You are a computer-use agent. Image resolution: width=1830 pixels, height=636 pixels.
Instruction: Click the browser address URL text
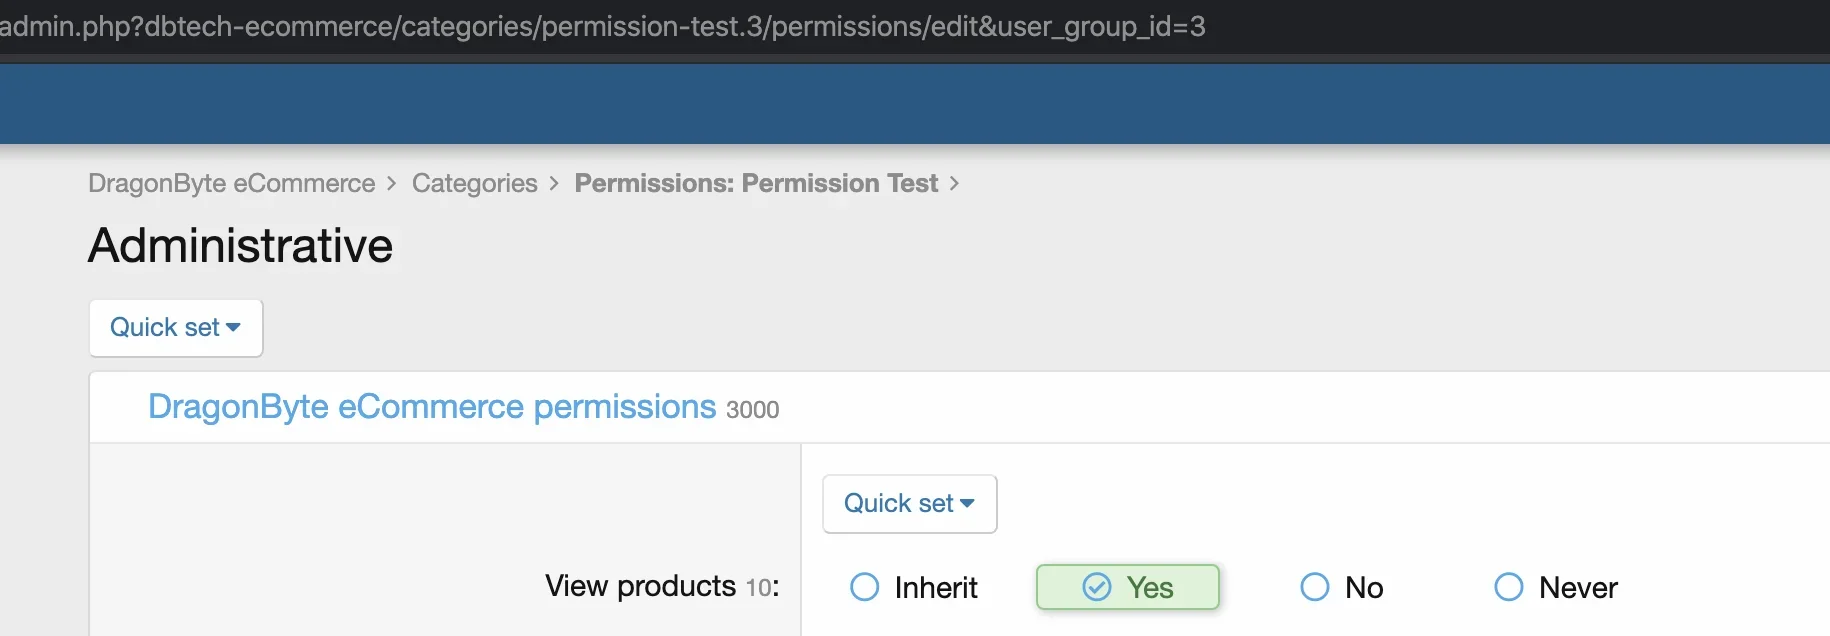603,26
